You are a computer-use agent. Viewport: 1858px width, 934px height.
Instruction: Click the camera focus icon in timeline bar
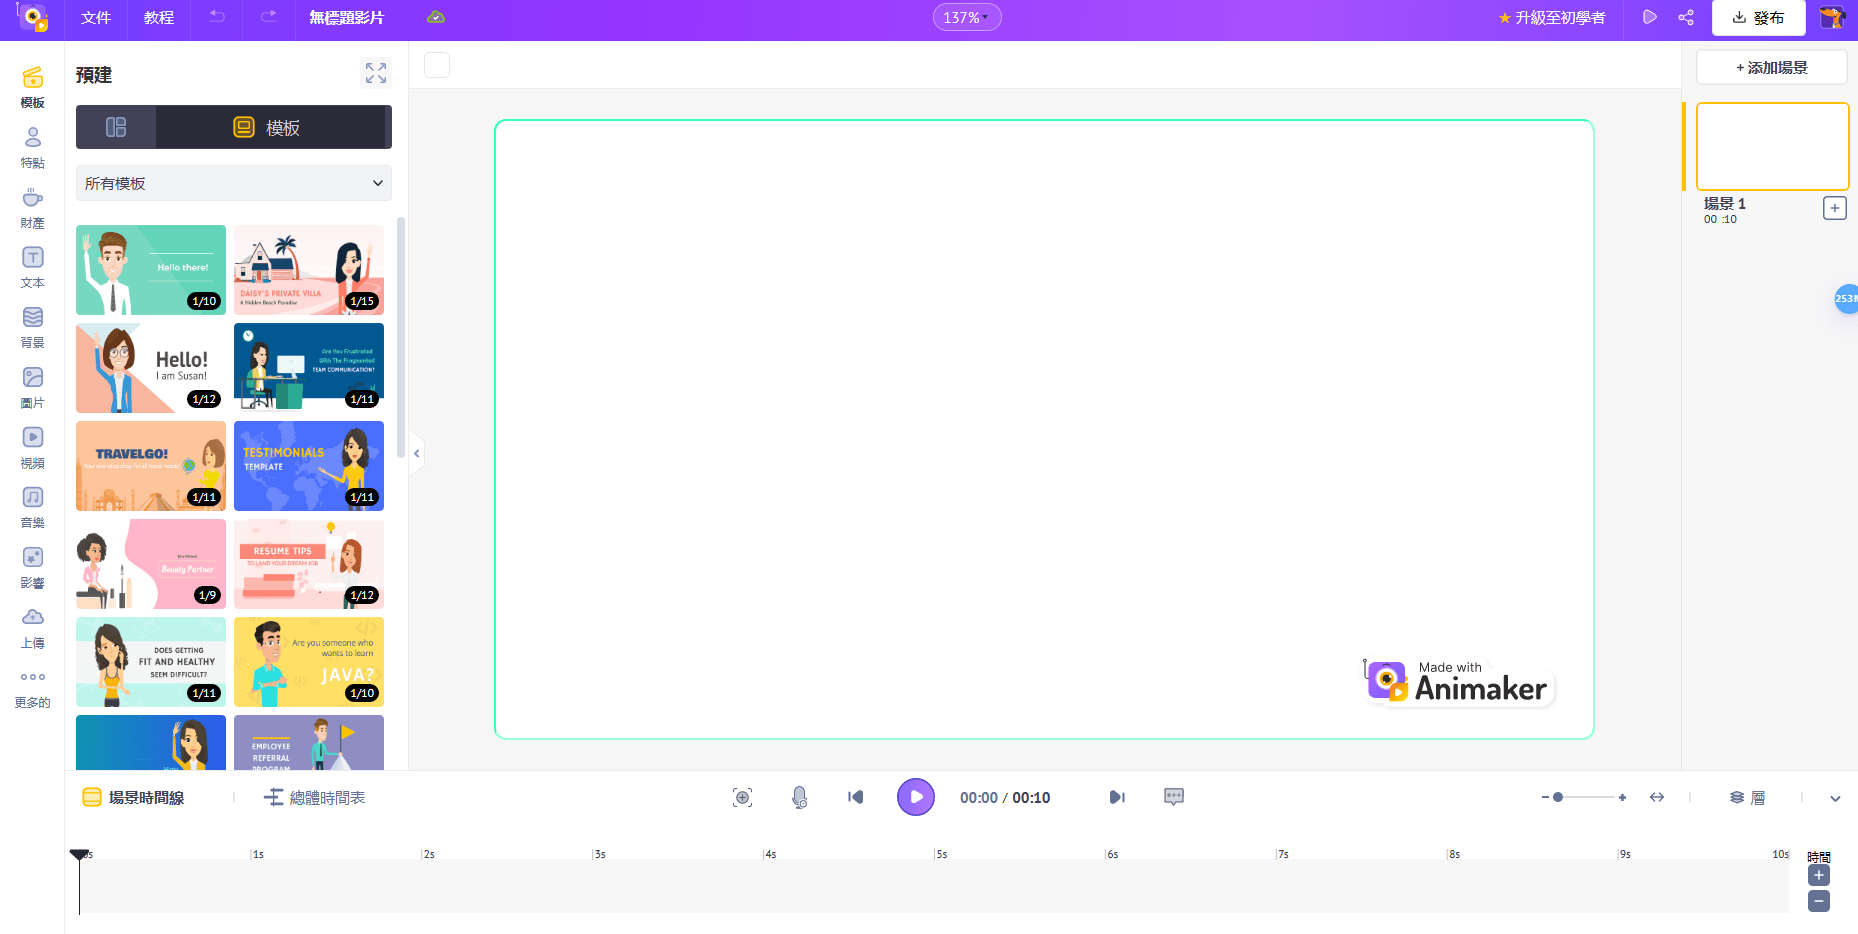(x=742, y=797)
